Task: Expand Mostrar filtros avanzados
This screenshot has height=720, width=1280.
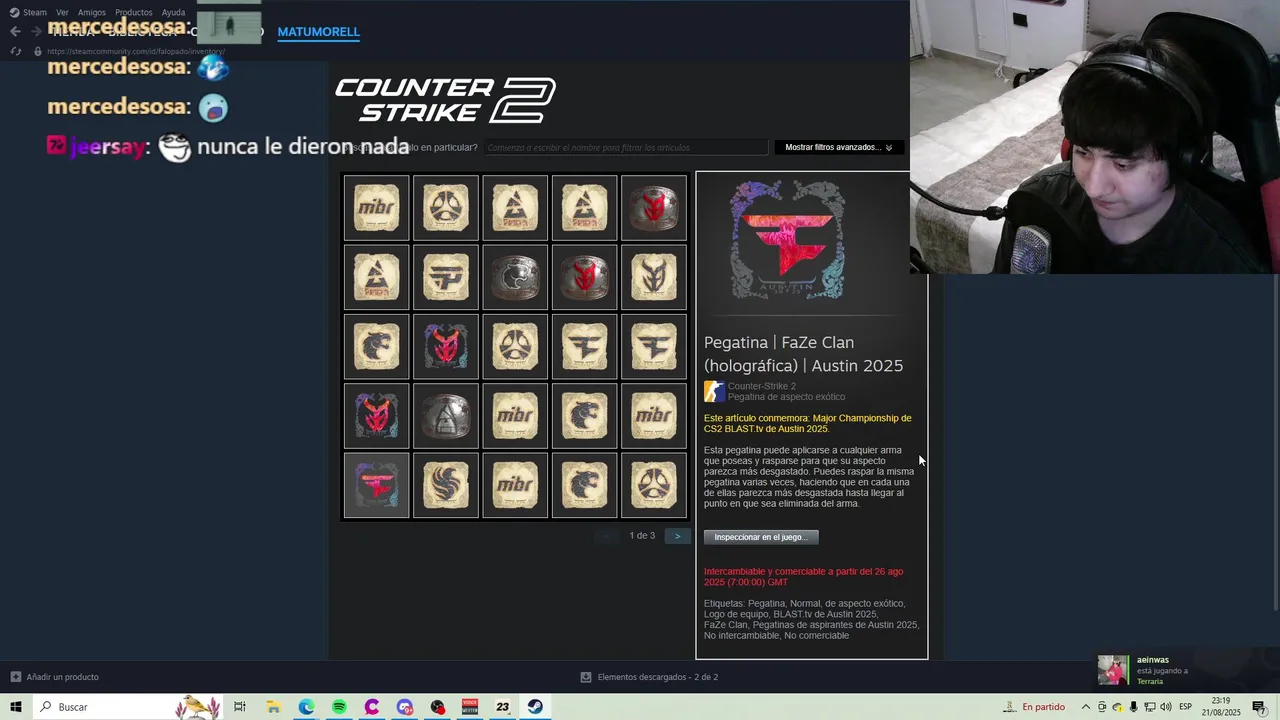Action: pyautogui.click(x=839, y=147)
